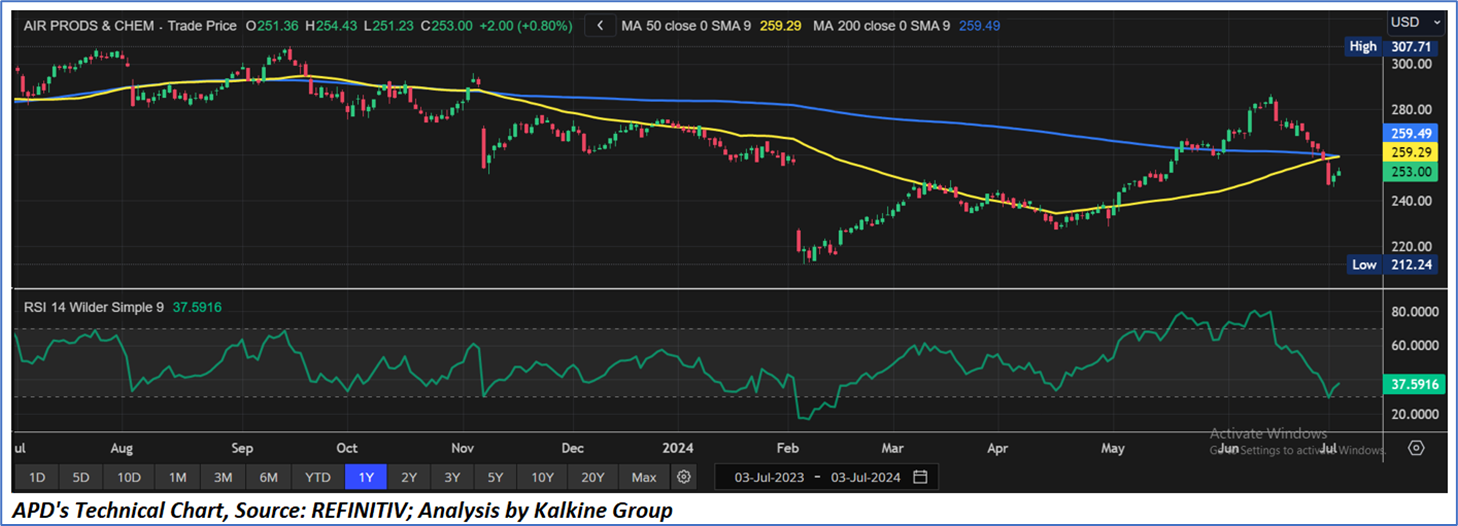The image size is (1458, 526).
Task: Click the +2.00 (+0.80%) change value
Action: point(527,26)
